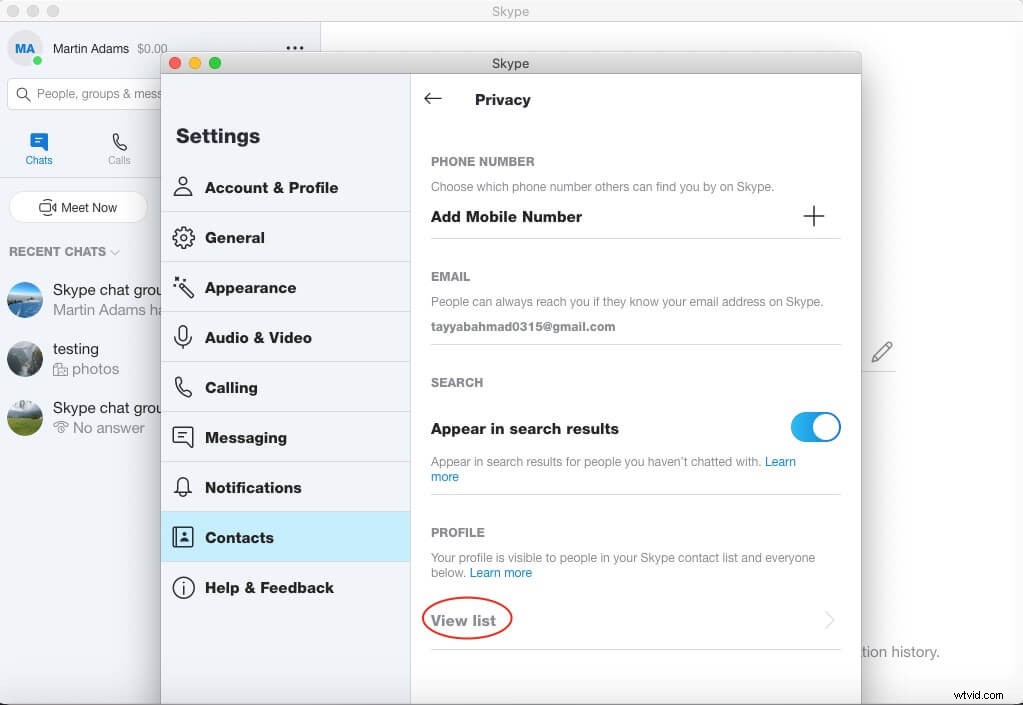The height and width of the screenshot is (705, 1023).
Task: Switch to the Chats tab
Action: [38, 150]
